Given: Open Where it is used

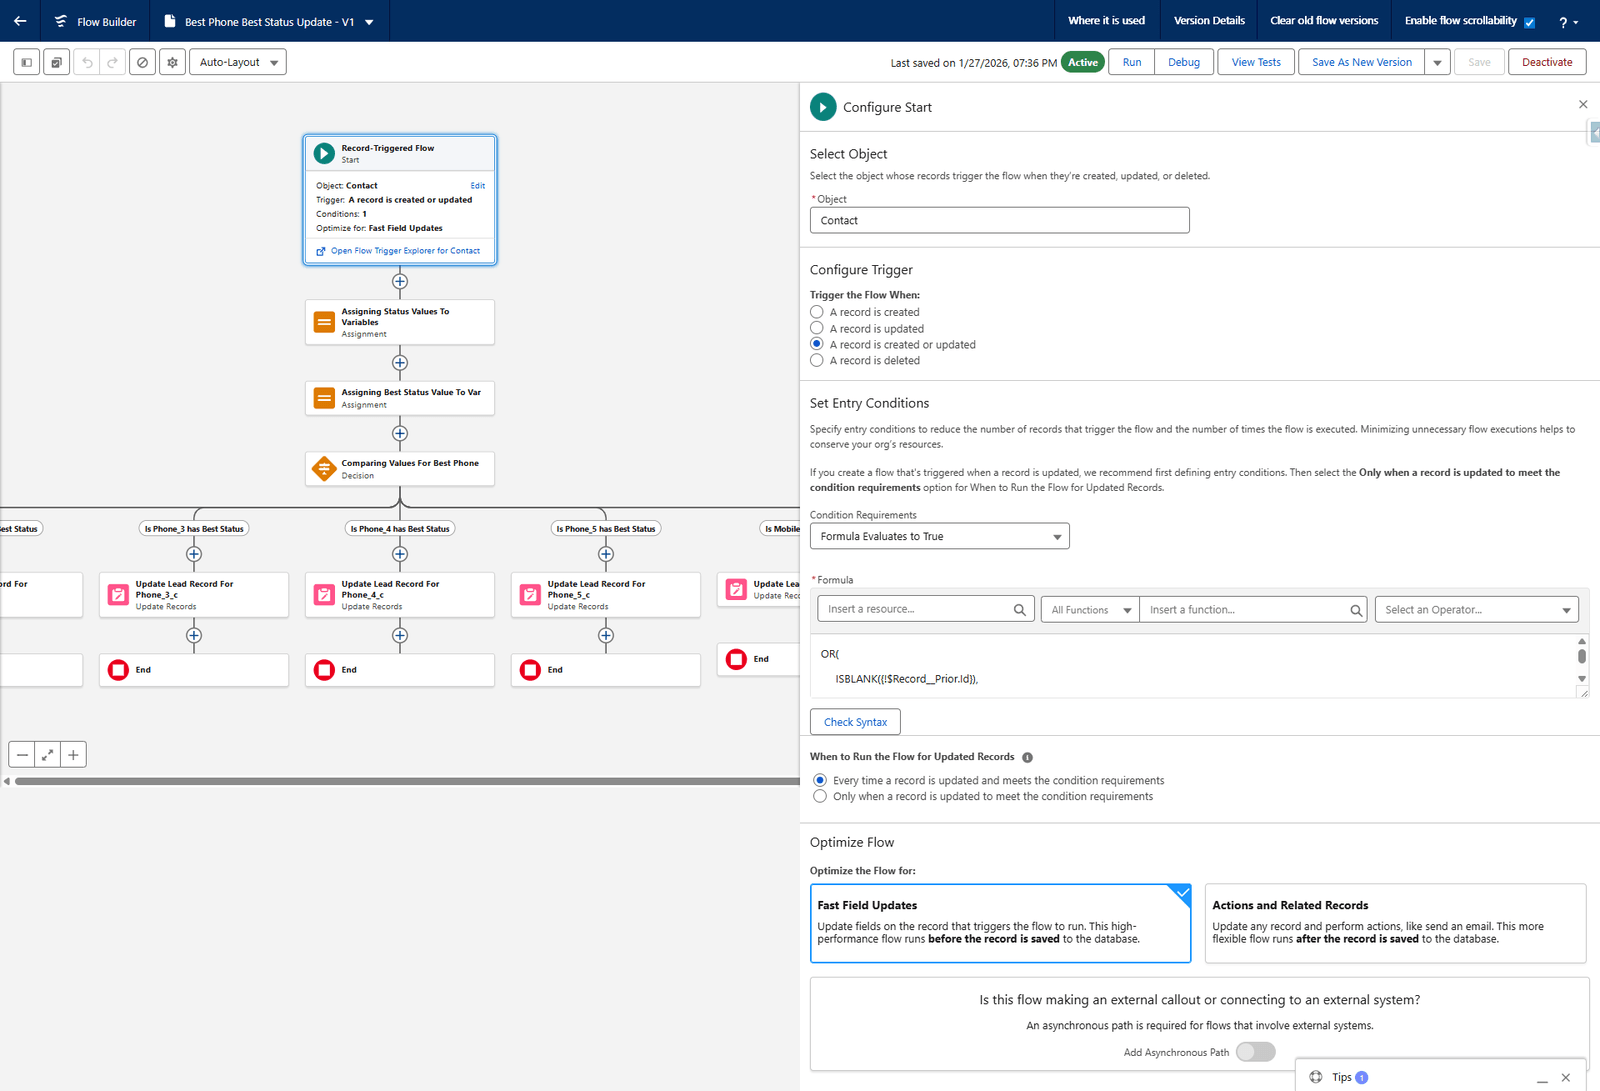Looking at the screenshot, I should 1106,21.
